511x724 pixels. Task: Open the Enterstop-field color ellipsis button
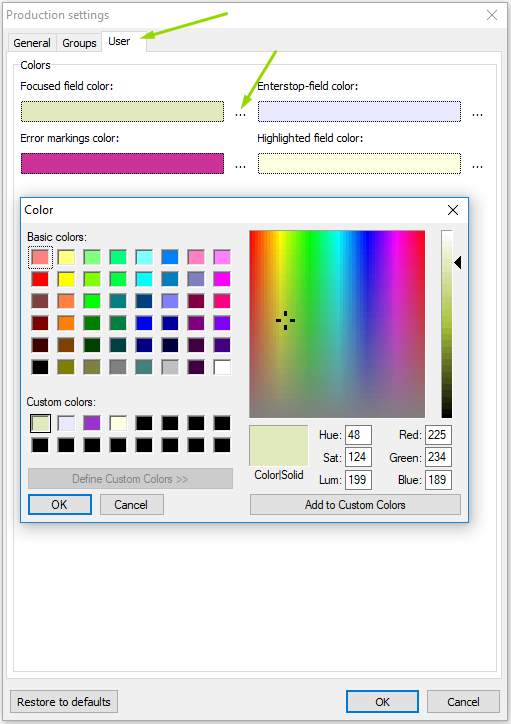477,113
